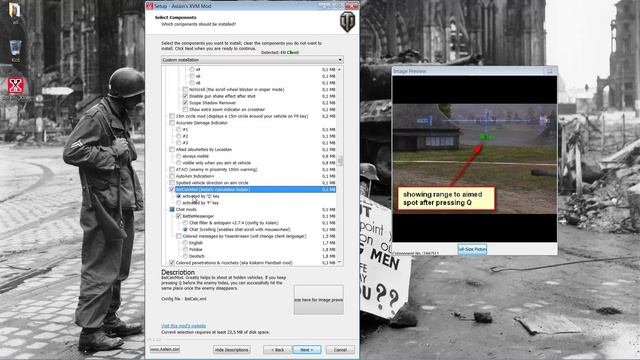Enable Colored messages by Yasenkrasen checkbox

tap(179, 236)
